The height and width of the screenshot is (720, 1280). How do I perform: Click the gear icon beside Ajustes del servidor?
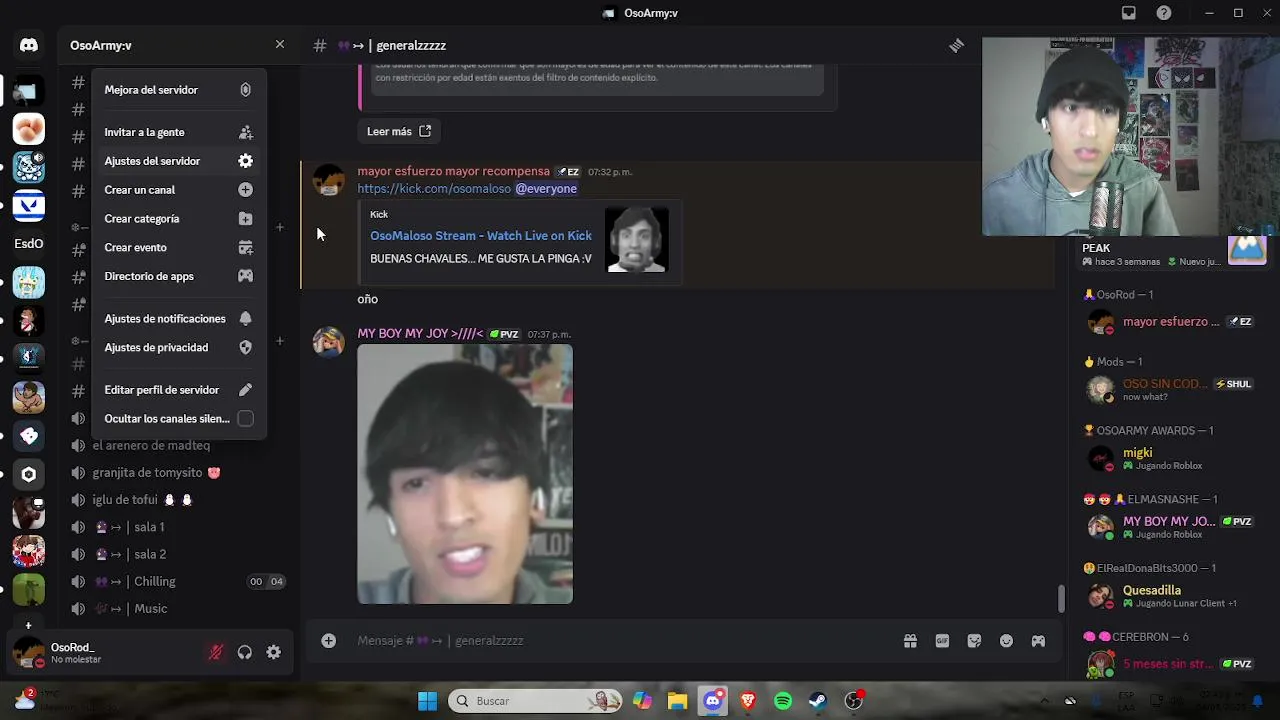(x=245, y=161)
